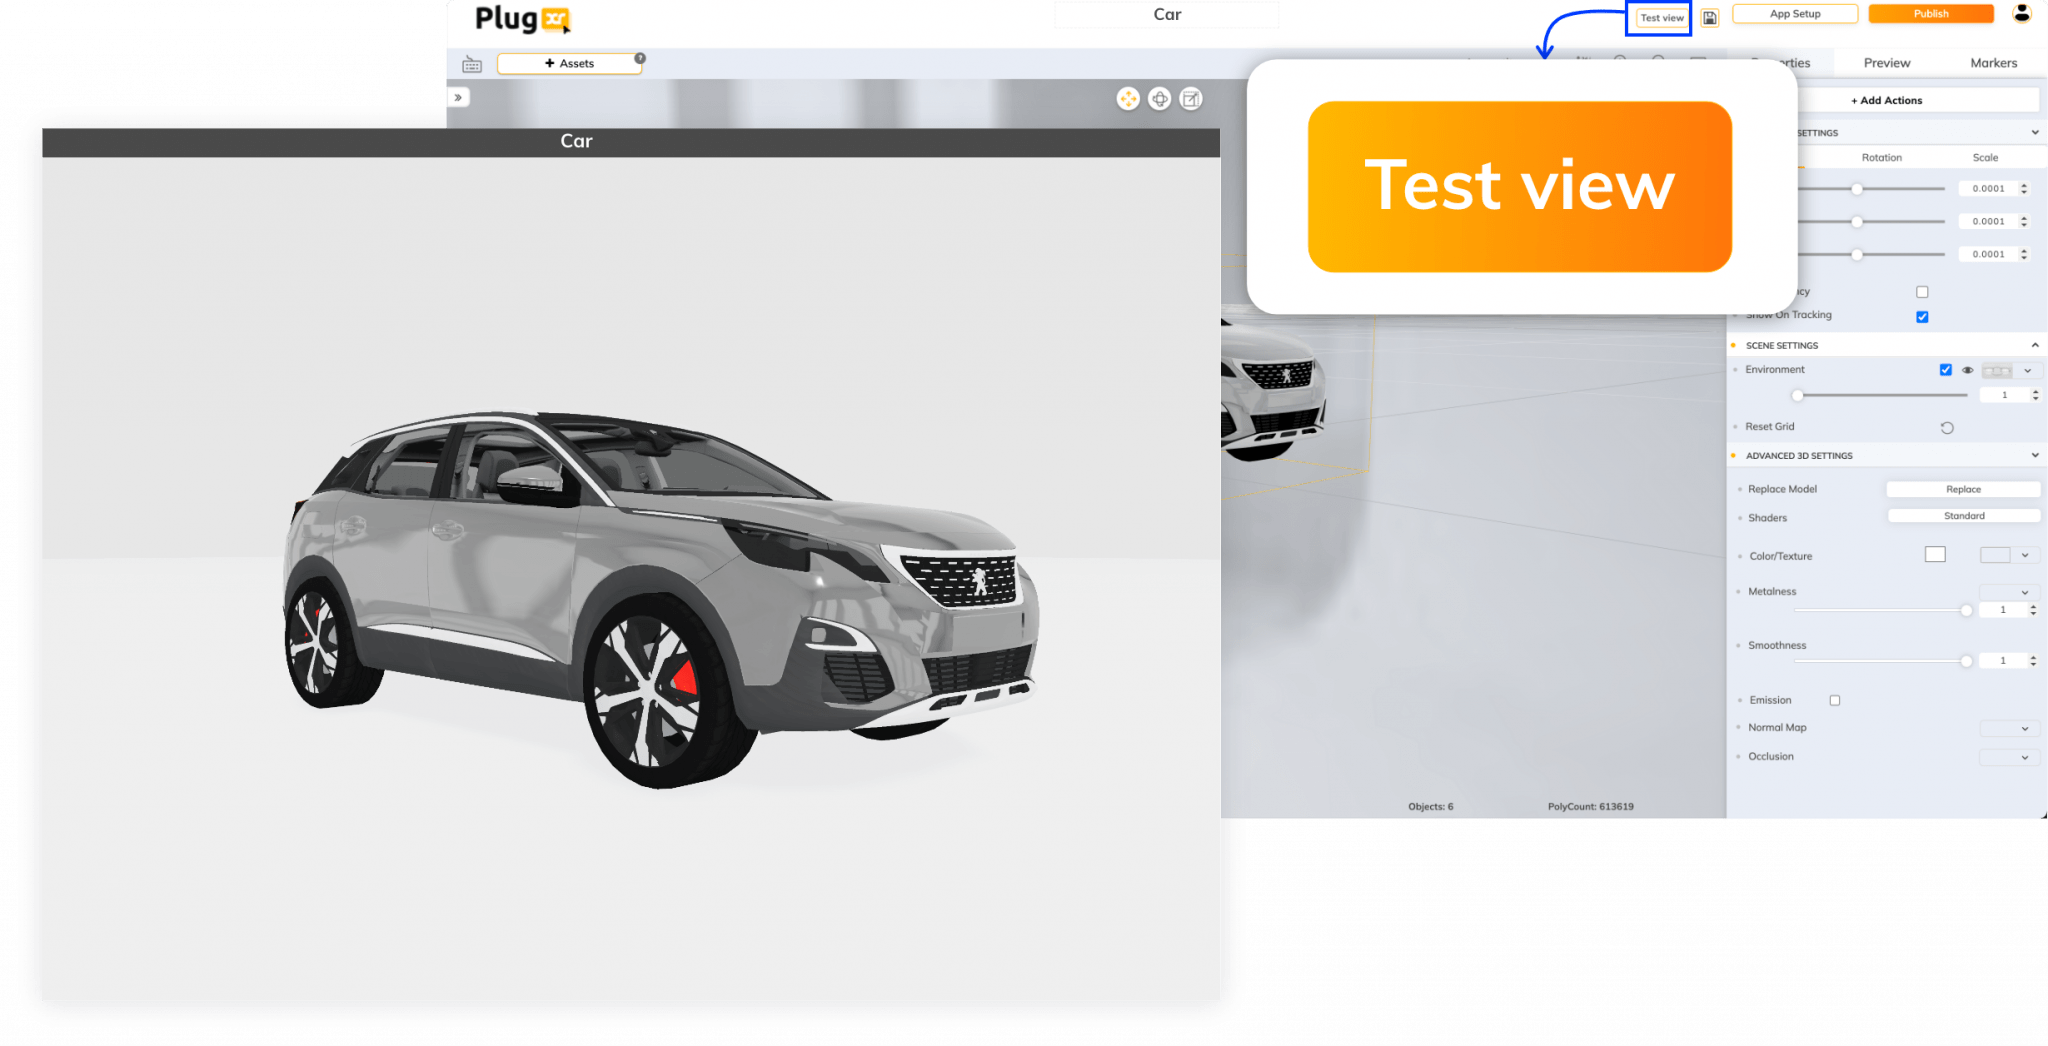Click the Car title field at top
This screenshot has height=1046, width=2048.
[1166, 14]
